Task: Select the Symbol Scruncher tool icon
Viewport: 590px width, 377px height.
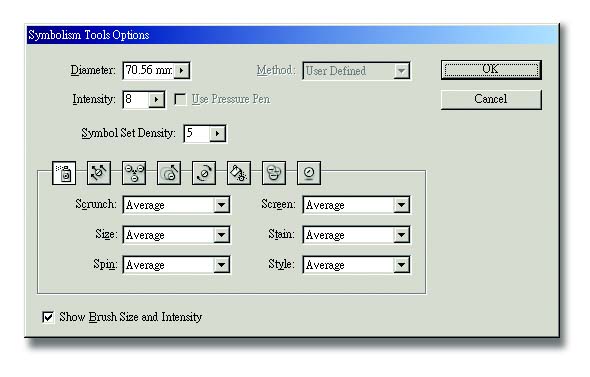Action: point(134,173)
